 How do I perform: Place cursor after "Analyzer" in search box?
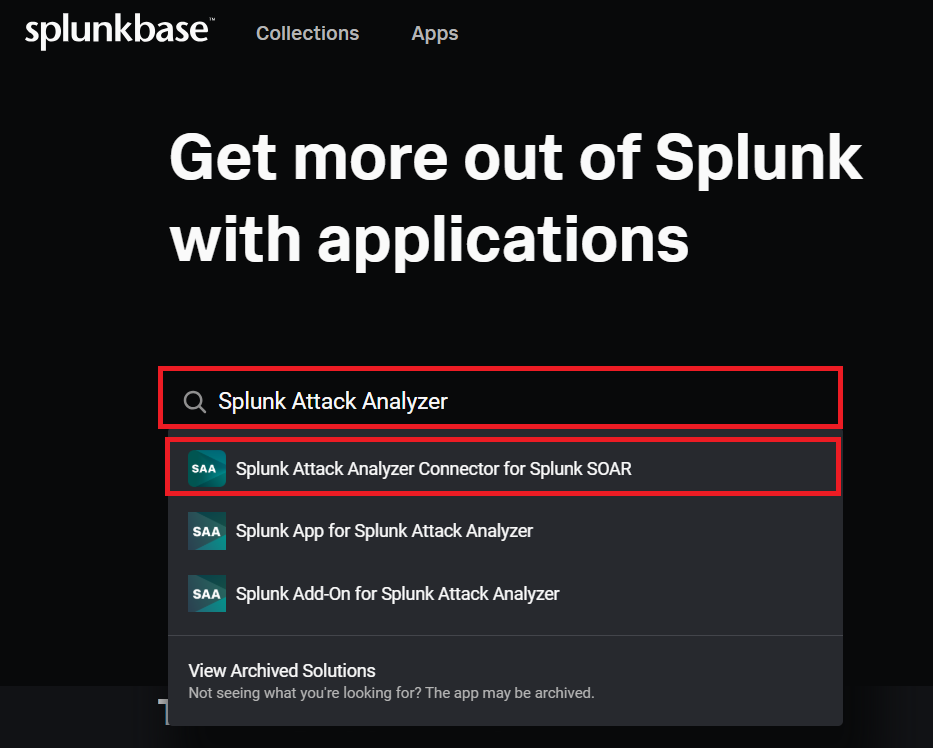[450, 402]
